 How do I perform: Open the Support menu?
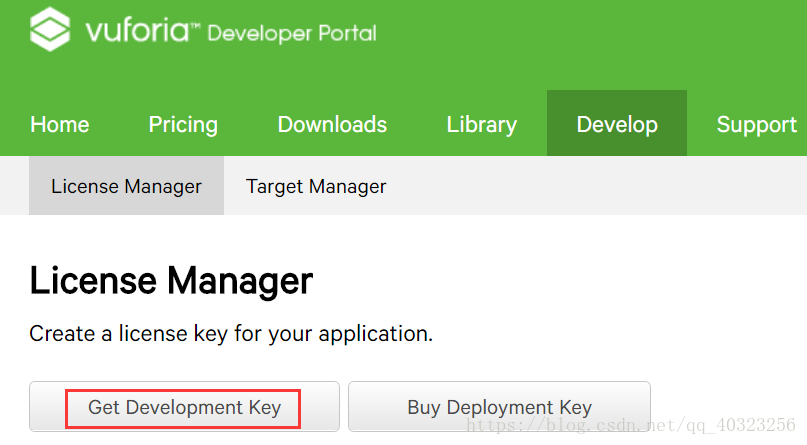757,125
